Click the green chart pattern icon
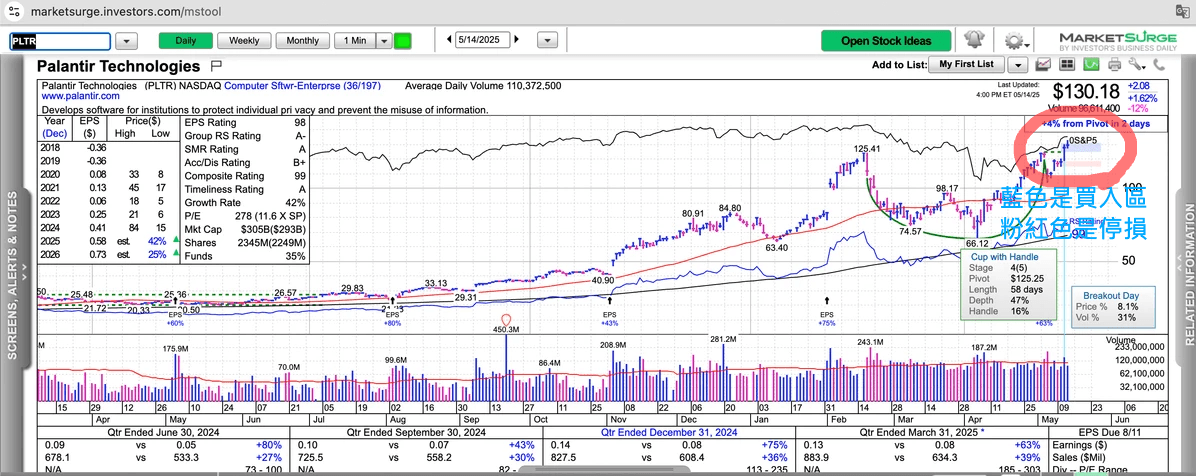The width and height of the screenshot is (1196, 476). [x=1092, y=65]
